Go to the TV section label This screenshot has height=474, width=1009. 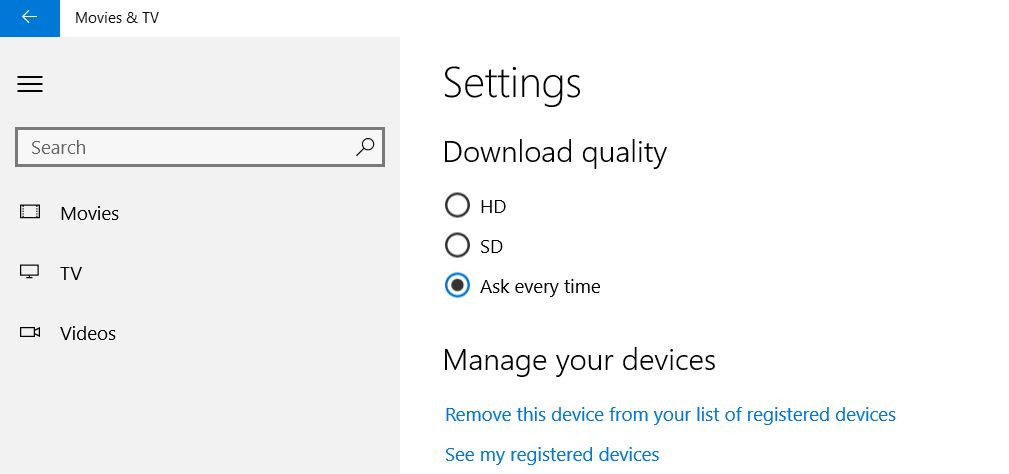click(71, 273)
